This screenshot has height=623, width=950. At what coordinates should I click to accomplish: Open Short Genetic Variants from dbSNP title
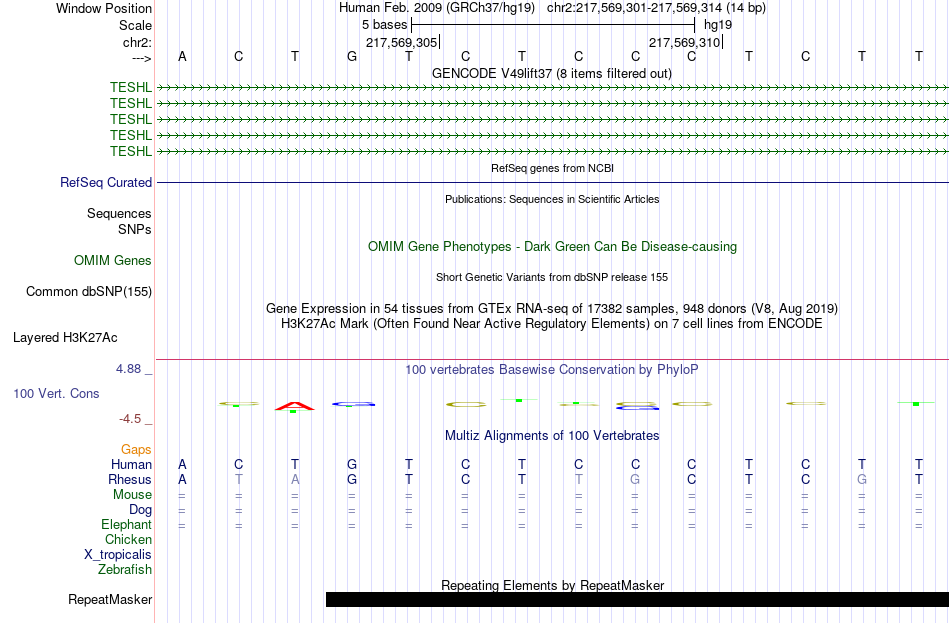[x=552, y=277]
